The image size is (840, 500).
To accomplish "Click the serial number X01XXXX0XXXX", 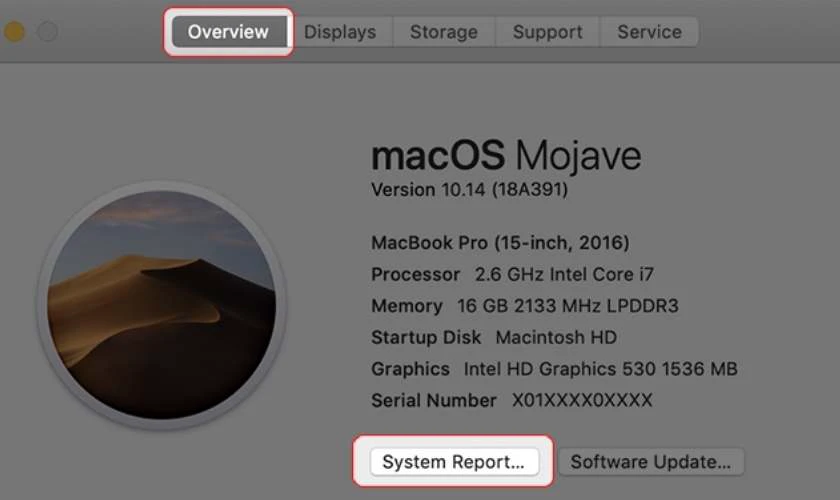I will (582, 400).
